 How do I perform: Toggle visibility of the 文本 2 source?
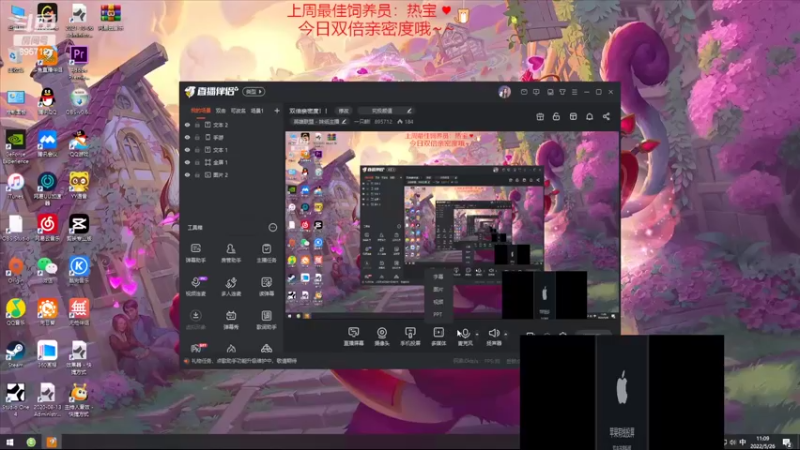[x=187, y=125]
